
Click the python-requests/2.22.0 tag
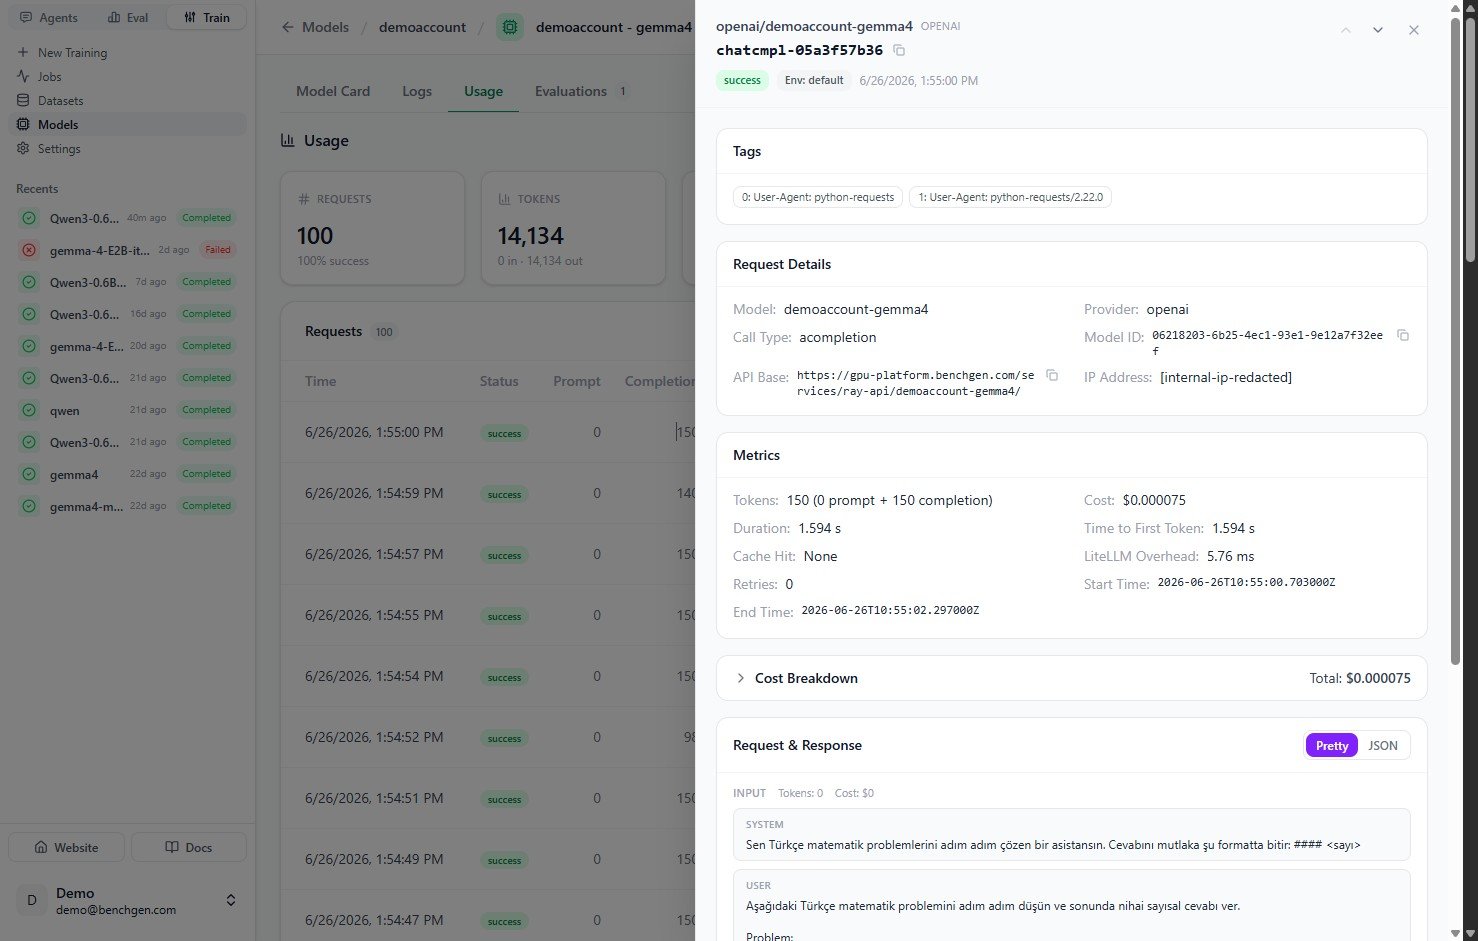(x=1010, y=197)
